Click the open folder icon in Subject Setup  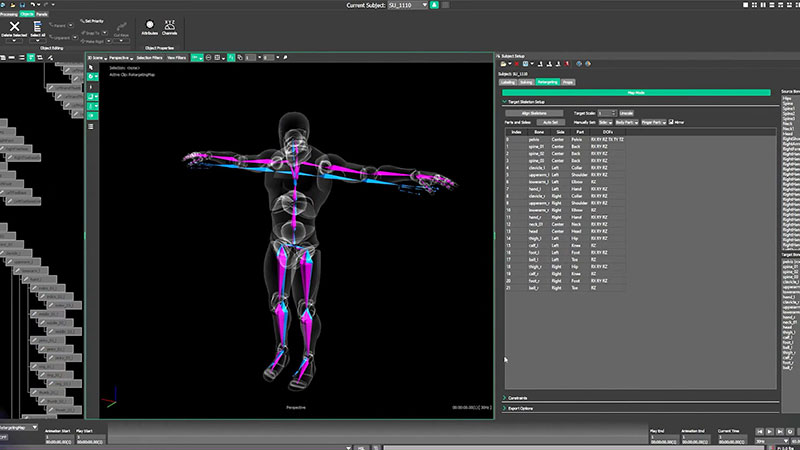(x=503, y=64)
